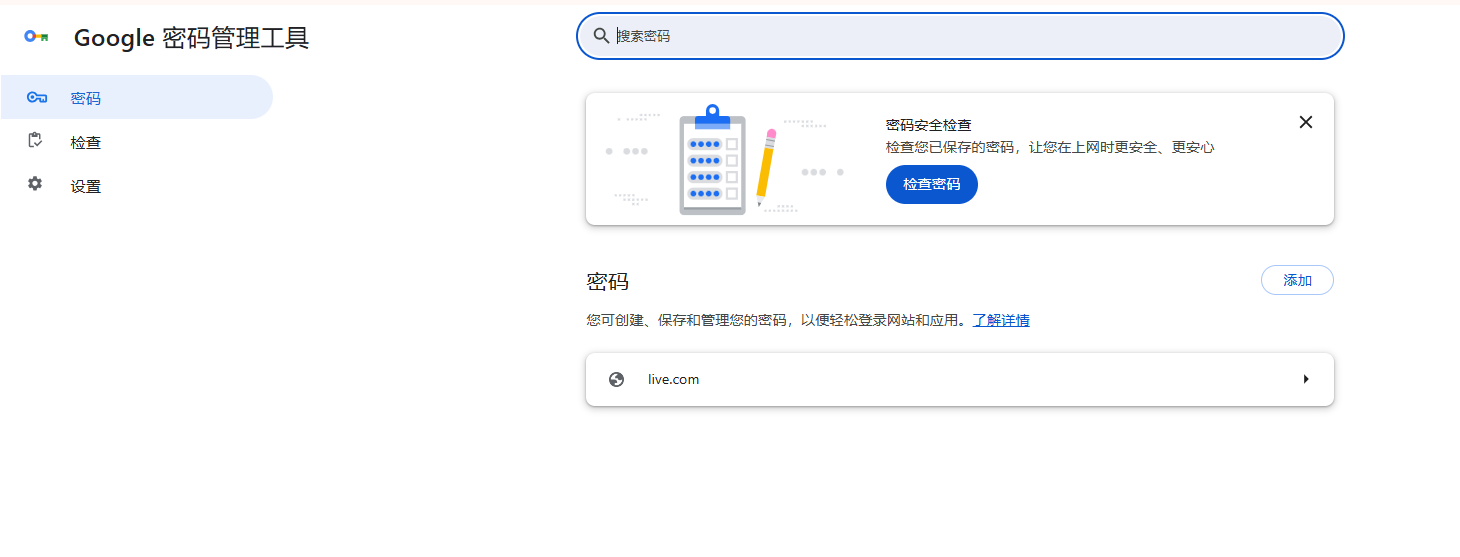Open the 检查 sidebar tab
Screen dimensions: 1460x557
(136, 141)
